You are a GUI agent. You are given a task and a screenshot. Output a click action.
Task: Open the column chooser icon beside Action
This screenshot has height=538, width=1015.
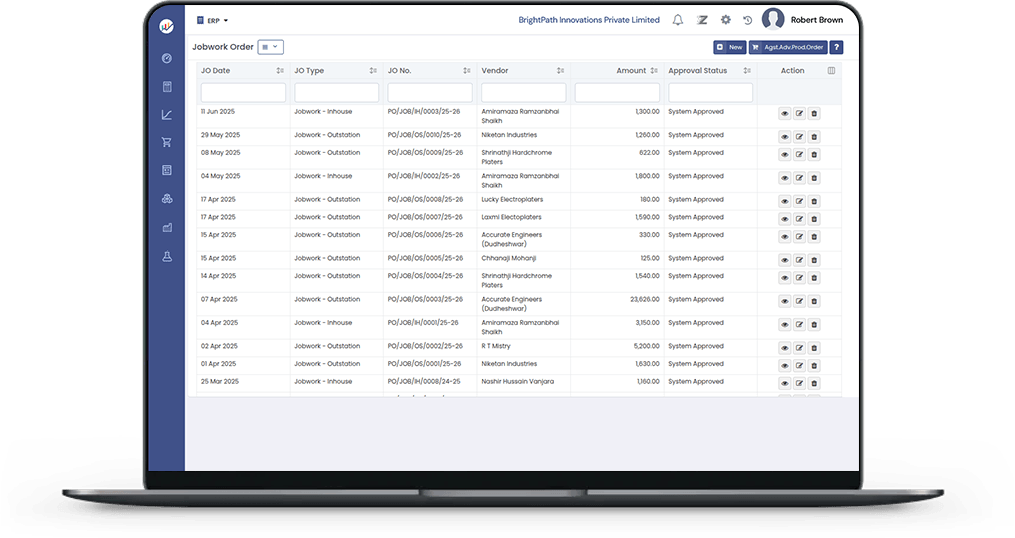click(831, 71)
